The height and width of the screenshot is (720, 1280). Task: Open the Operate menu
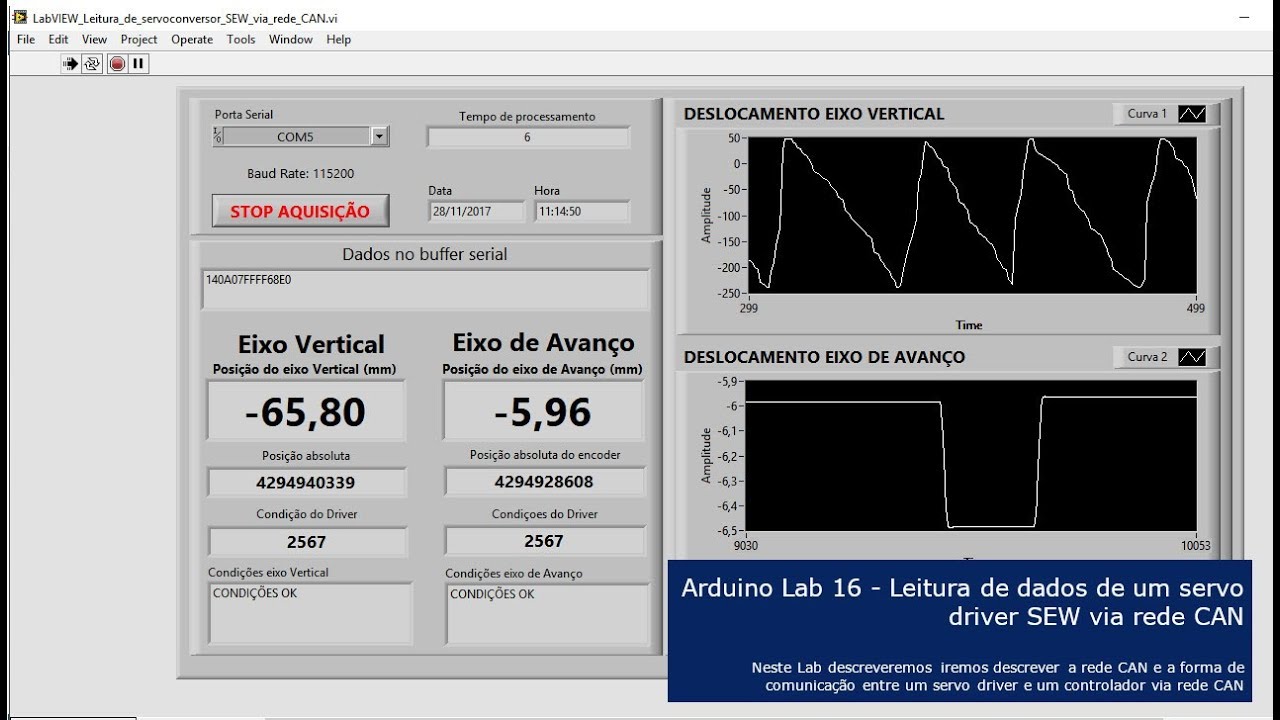[x=192, y=39]
